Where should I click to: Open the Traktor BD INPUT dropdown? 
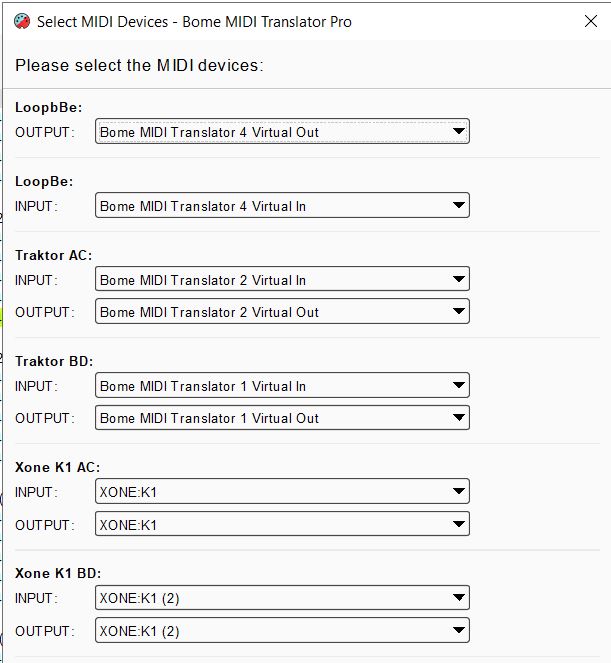(x=281, y=386)
